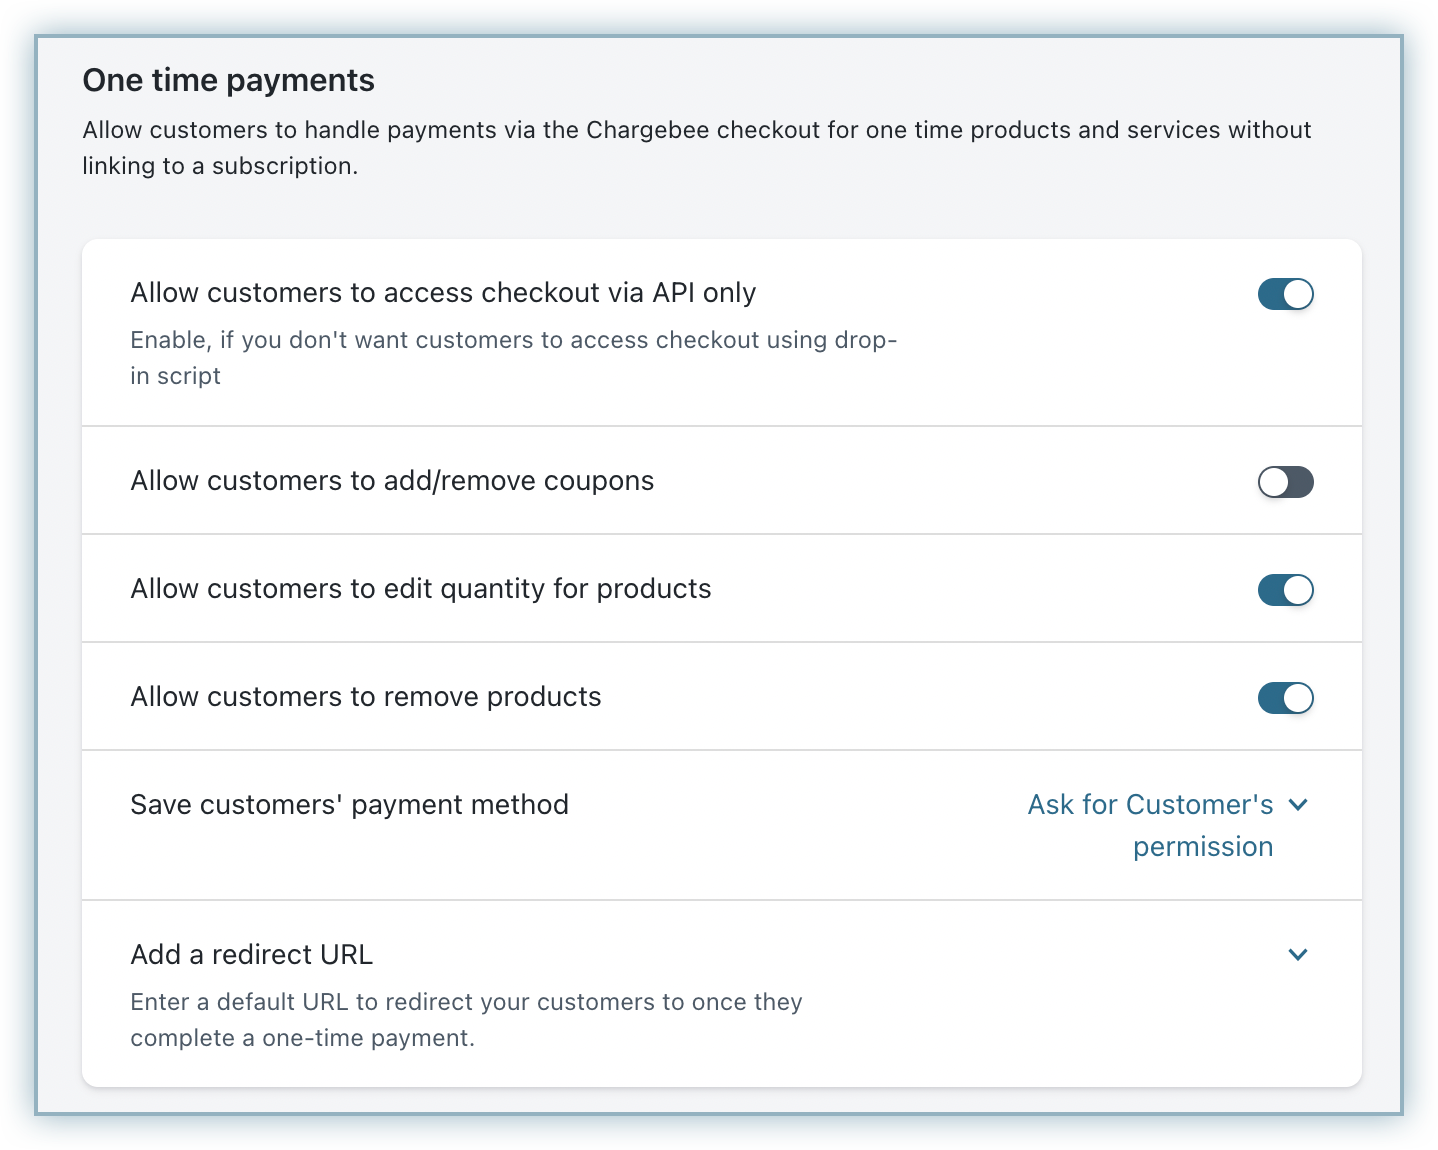Turn off editing quantity for products
1438x1150 pixels.
coord(1286,590)
